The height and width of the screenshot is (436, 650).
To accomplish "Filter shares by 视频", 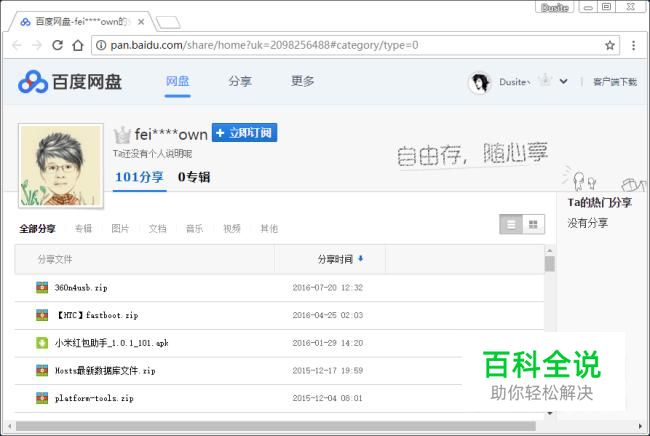I will pos(232,229).
